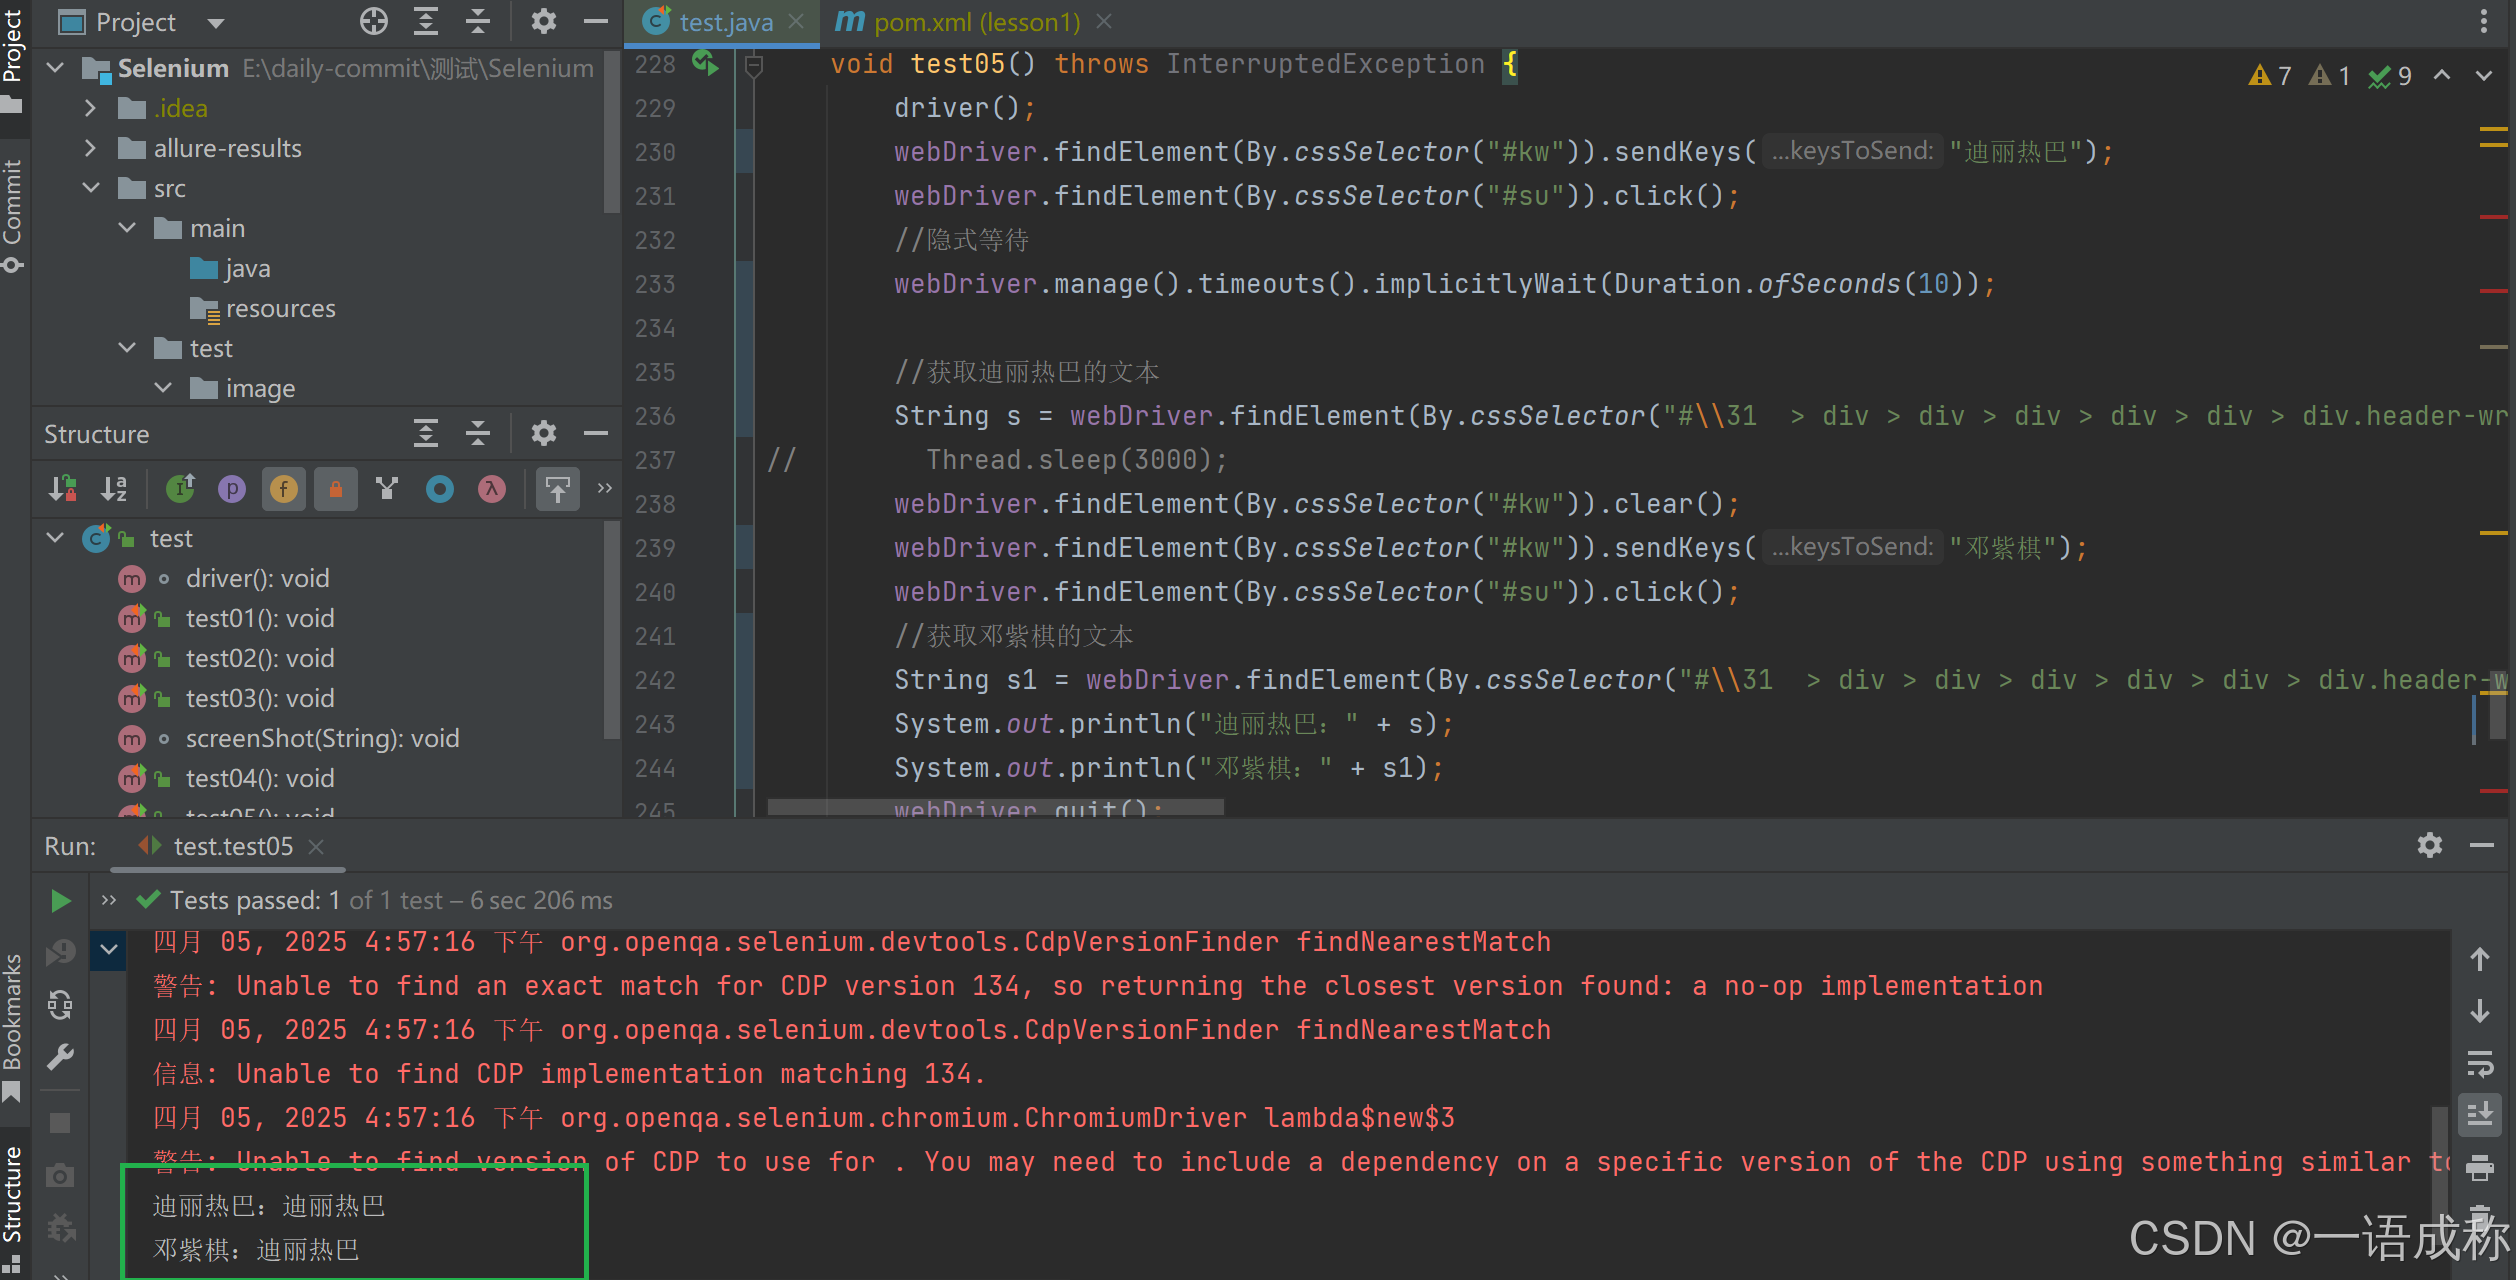Screen dimensions: 2516x1280
Task: Select the test.test05 run tab
Action: coord(232,846)
